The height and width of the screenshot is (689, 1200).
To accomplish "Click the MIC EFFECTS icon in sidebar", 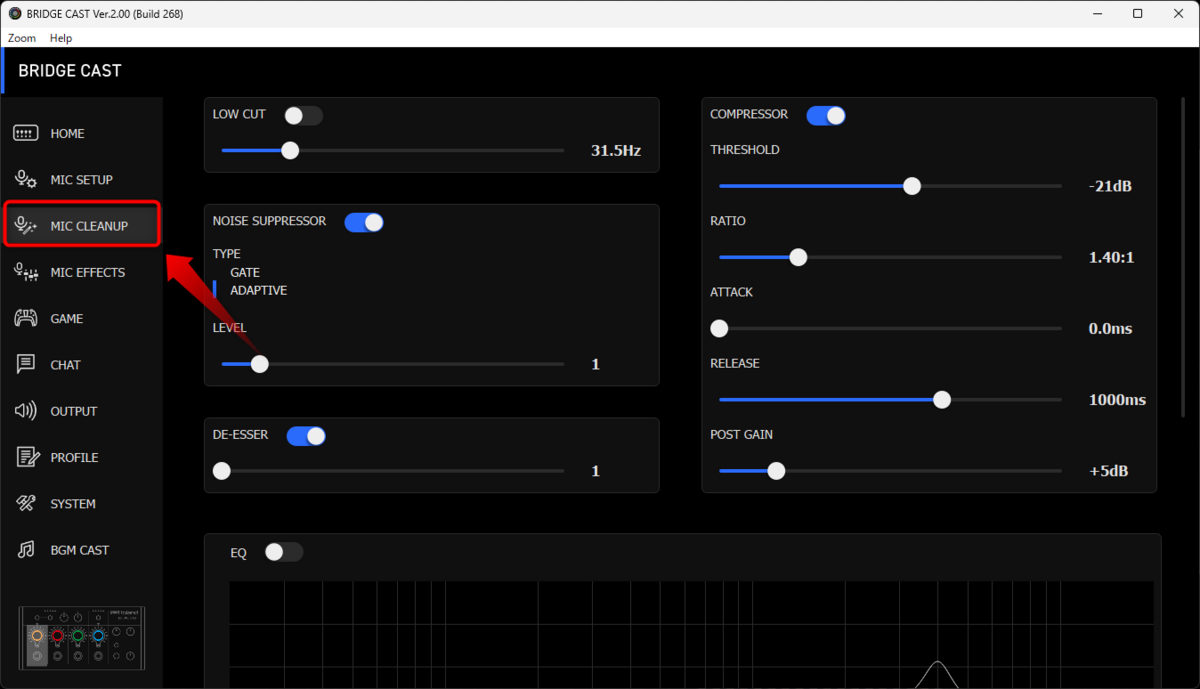I will coord(26,272).
